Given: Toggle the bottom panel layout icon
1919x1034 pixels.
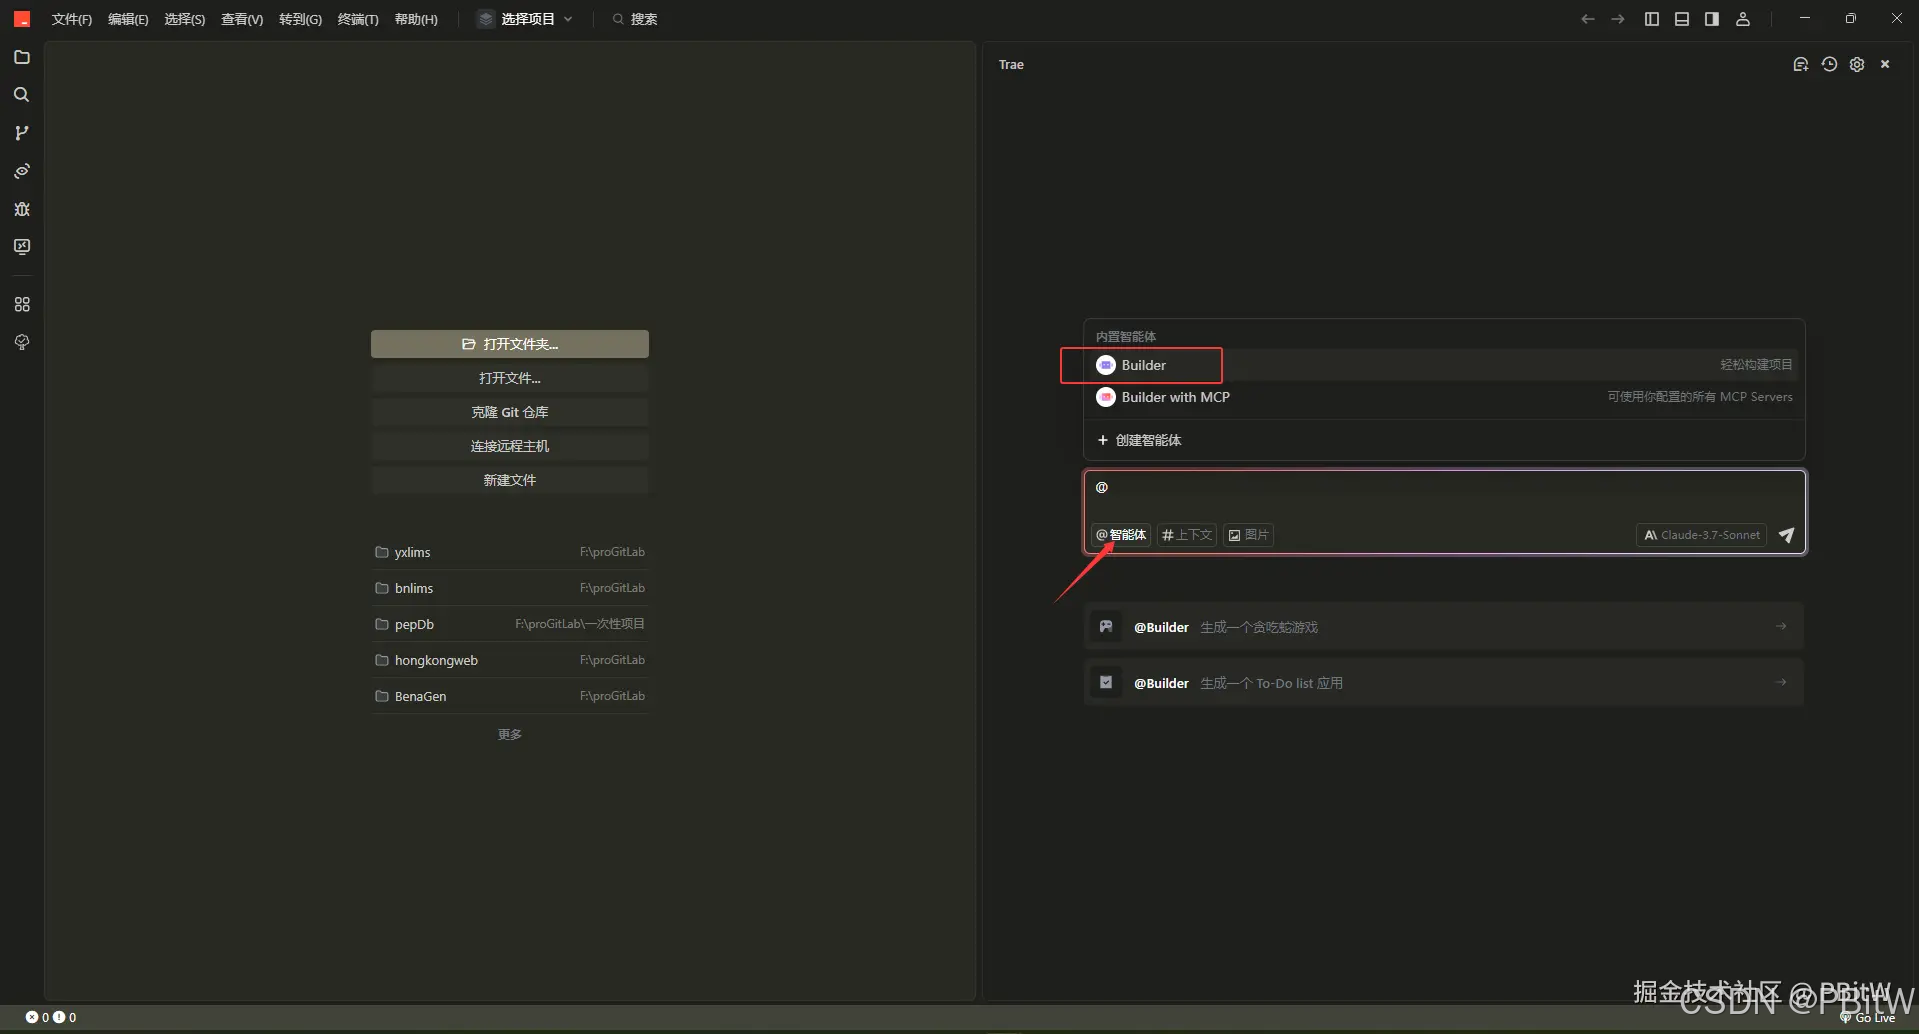Looking at the screenshot, I should pos(1681,19).
